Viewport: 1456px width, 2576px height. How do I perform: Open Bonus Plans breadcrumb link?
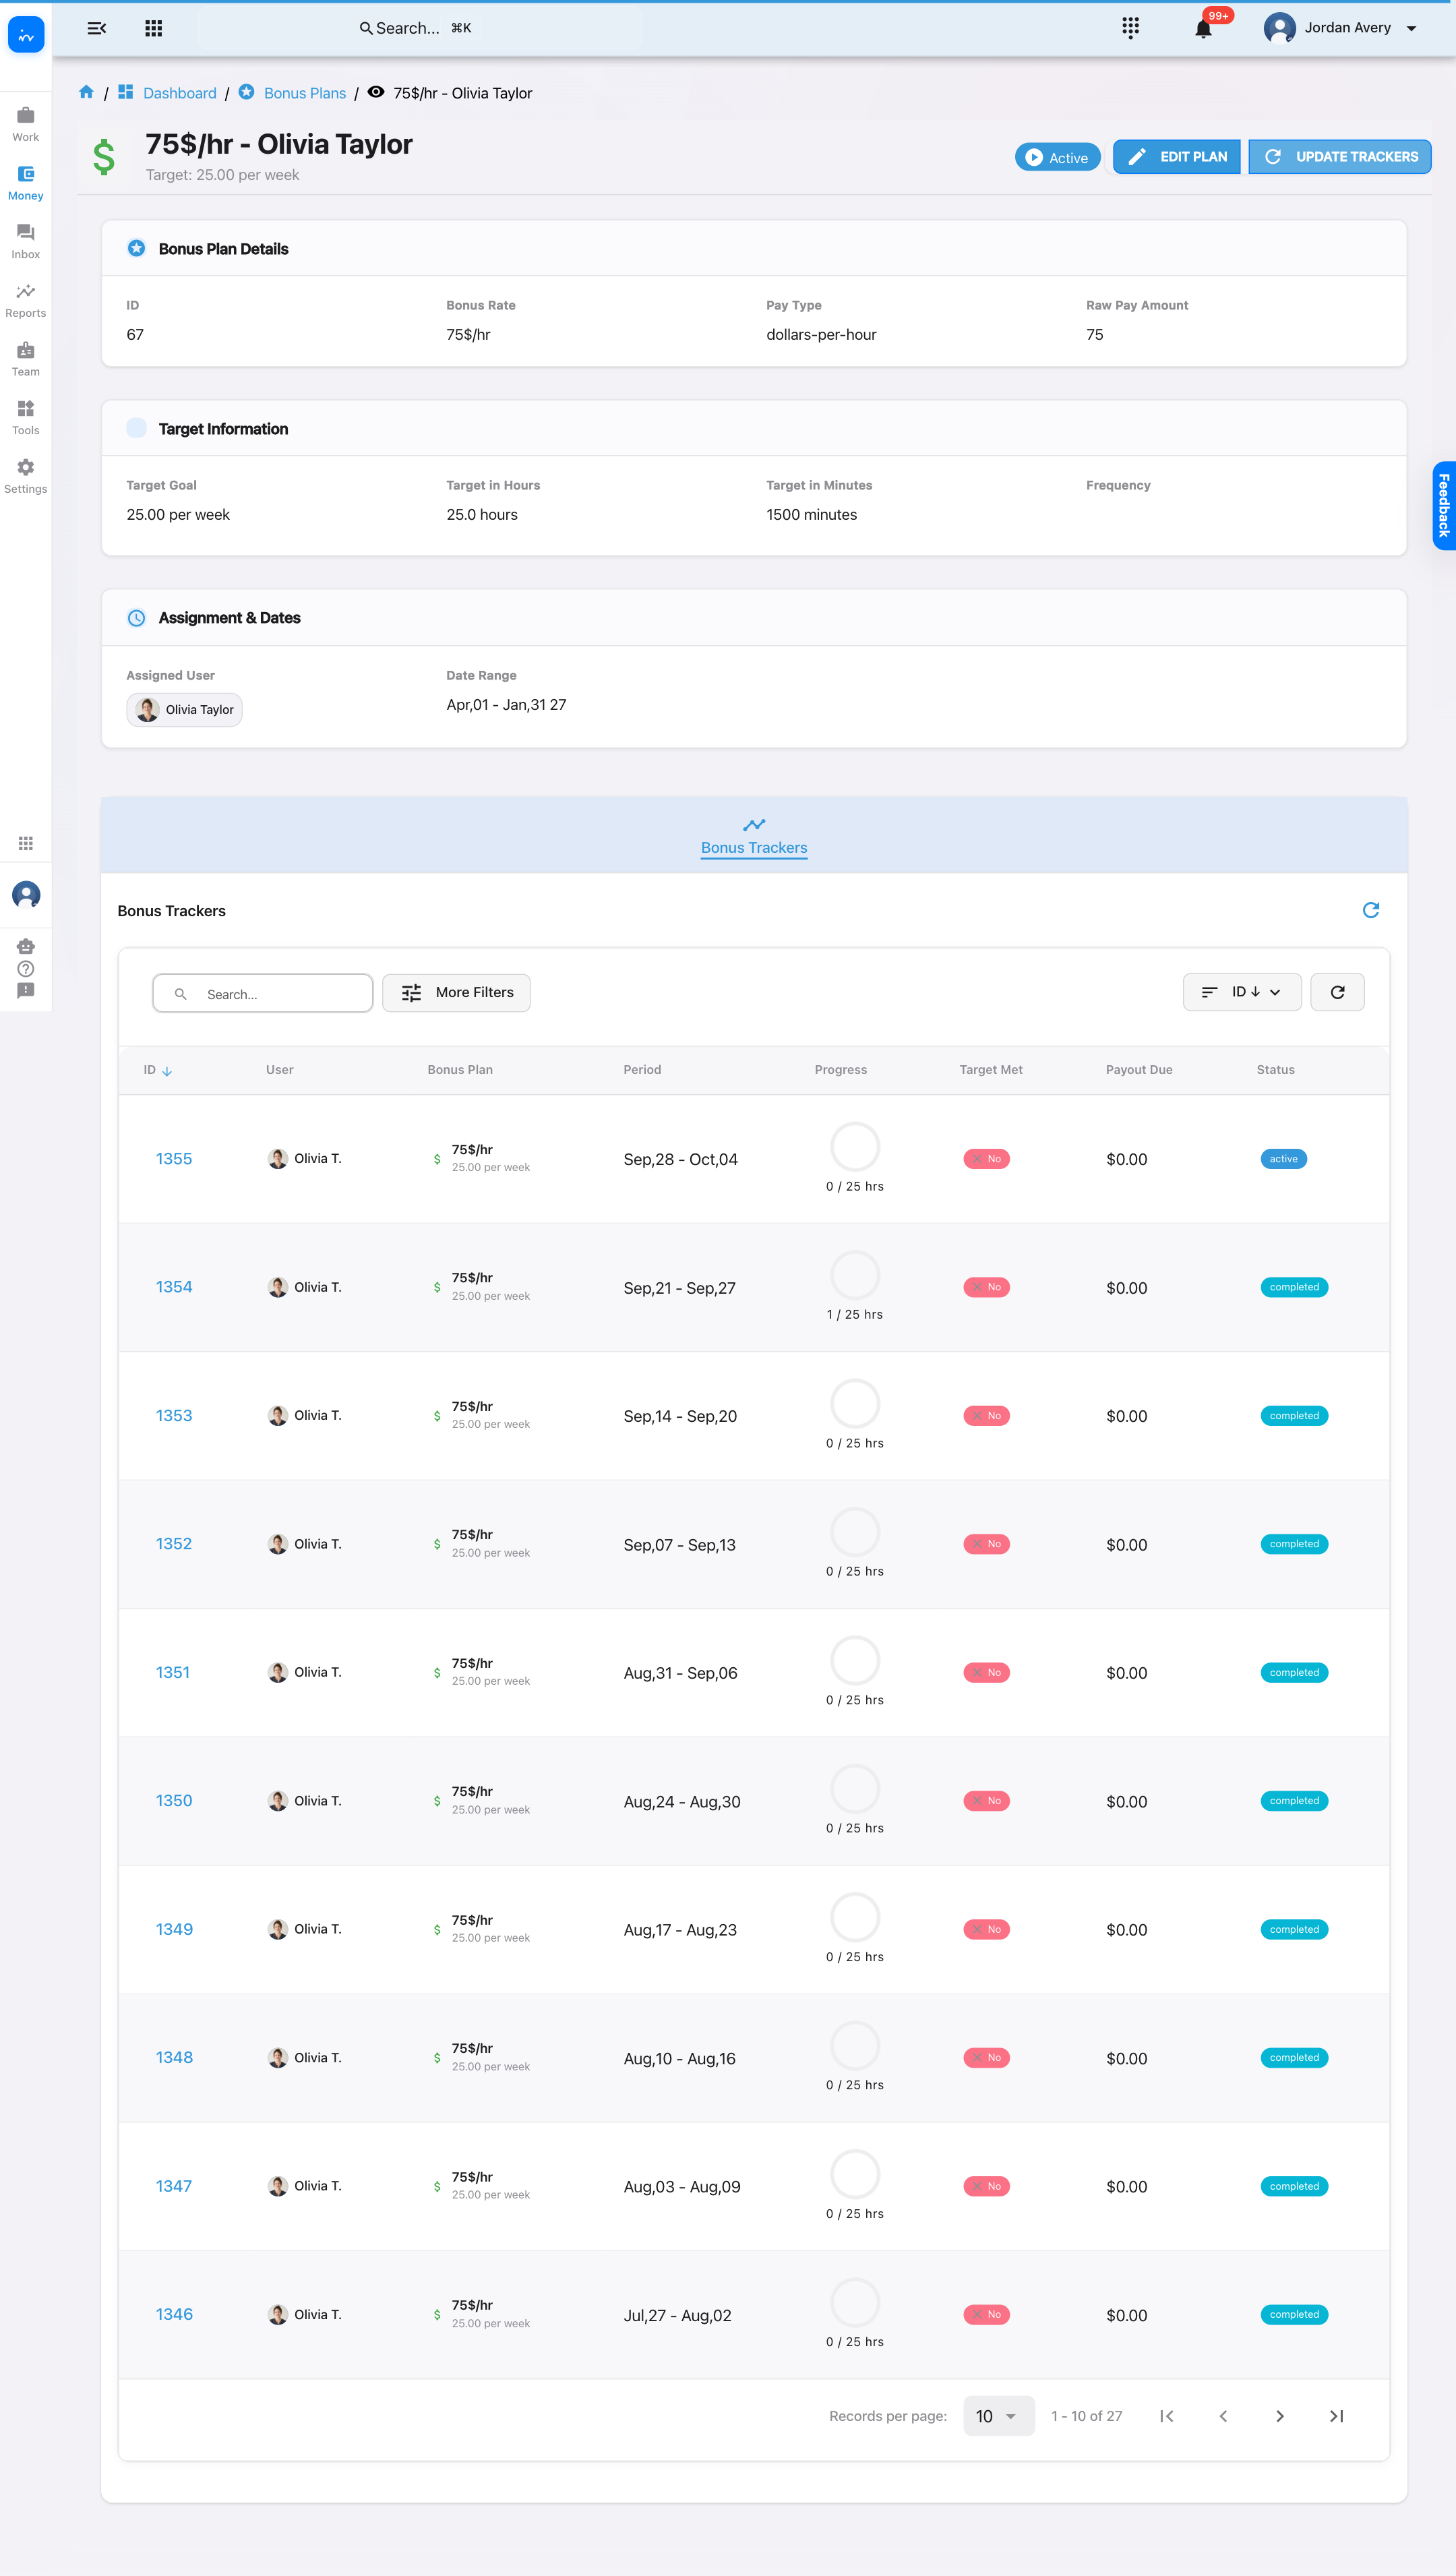304,93
